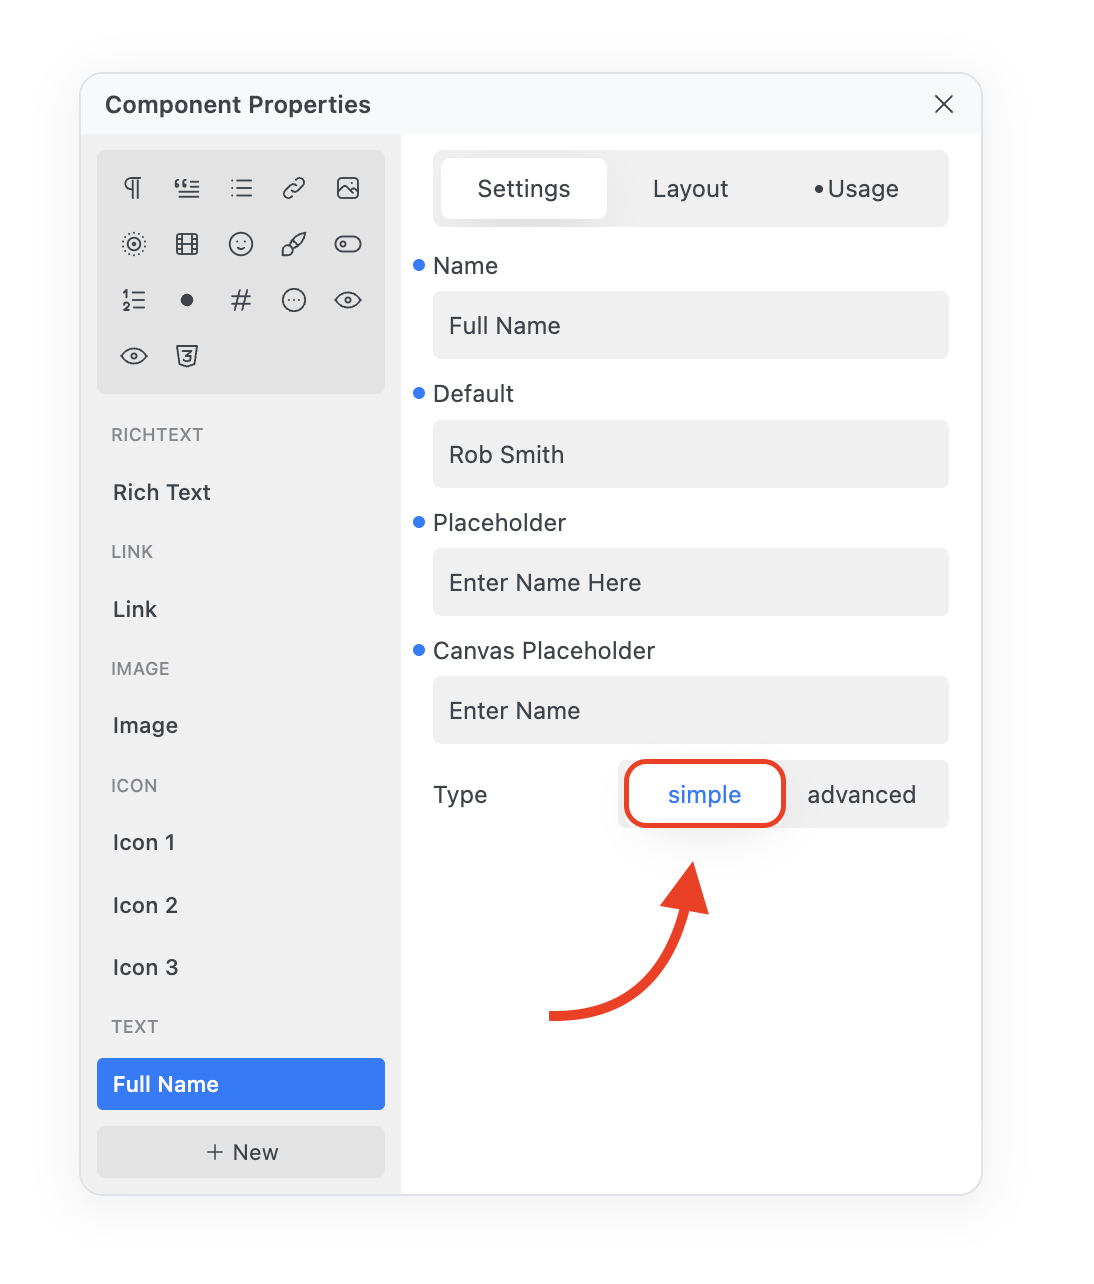This screenshot has width=1094, height=1284.
Task: Switch to the Usage tab
Action: point(857,189)
